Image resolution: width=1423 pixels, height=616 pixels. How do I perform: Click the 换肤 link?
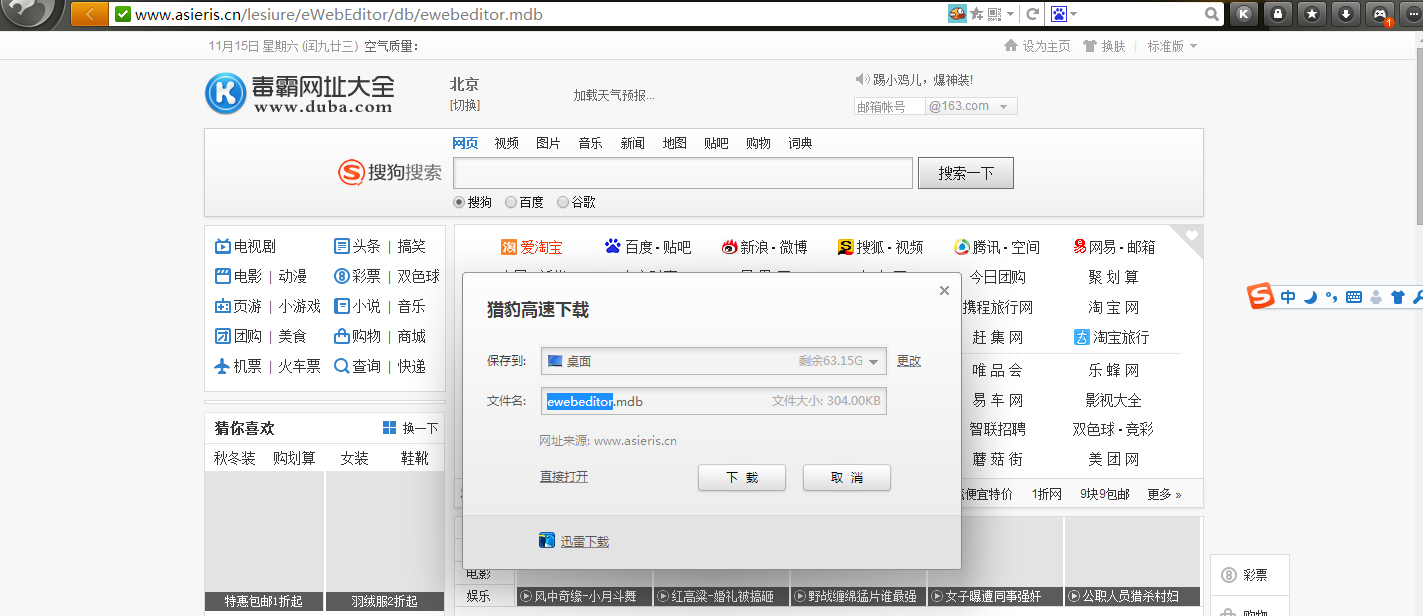(1113, 46)
